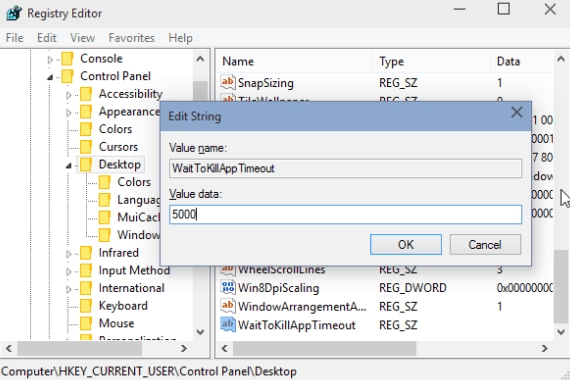Screen dimensions: 570x380
Task: Open the Edit menu
Action: coord(47,38)
